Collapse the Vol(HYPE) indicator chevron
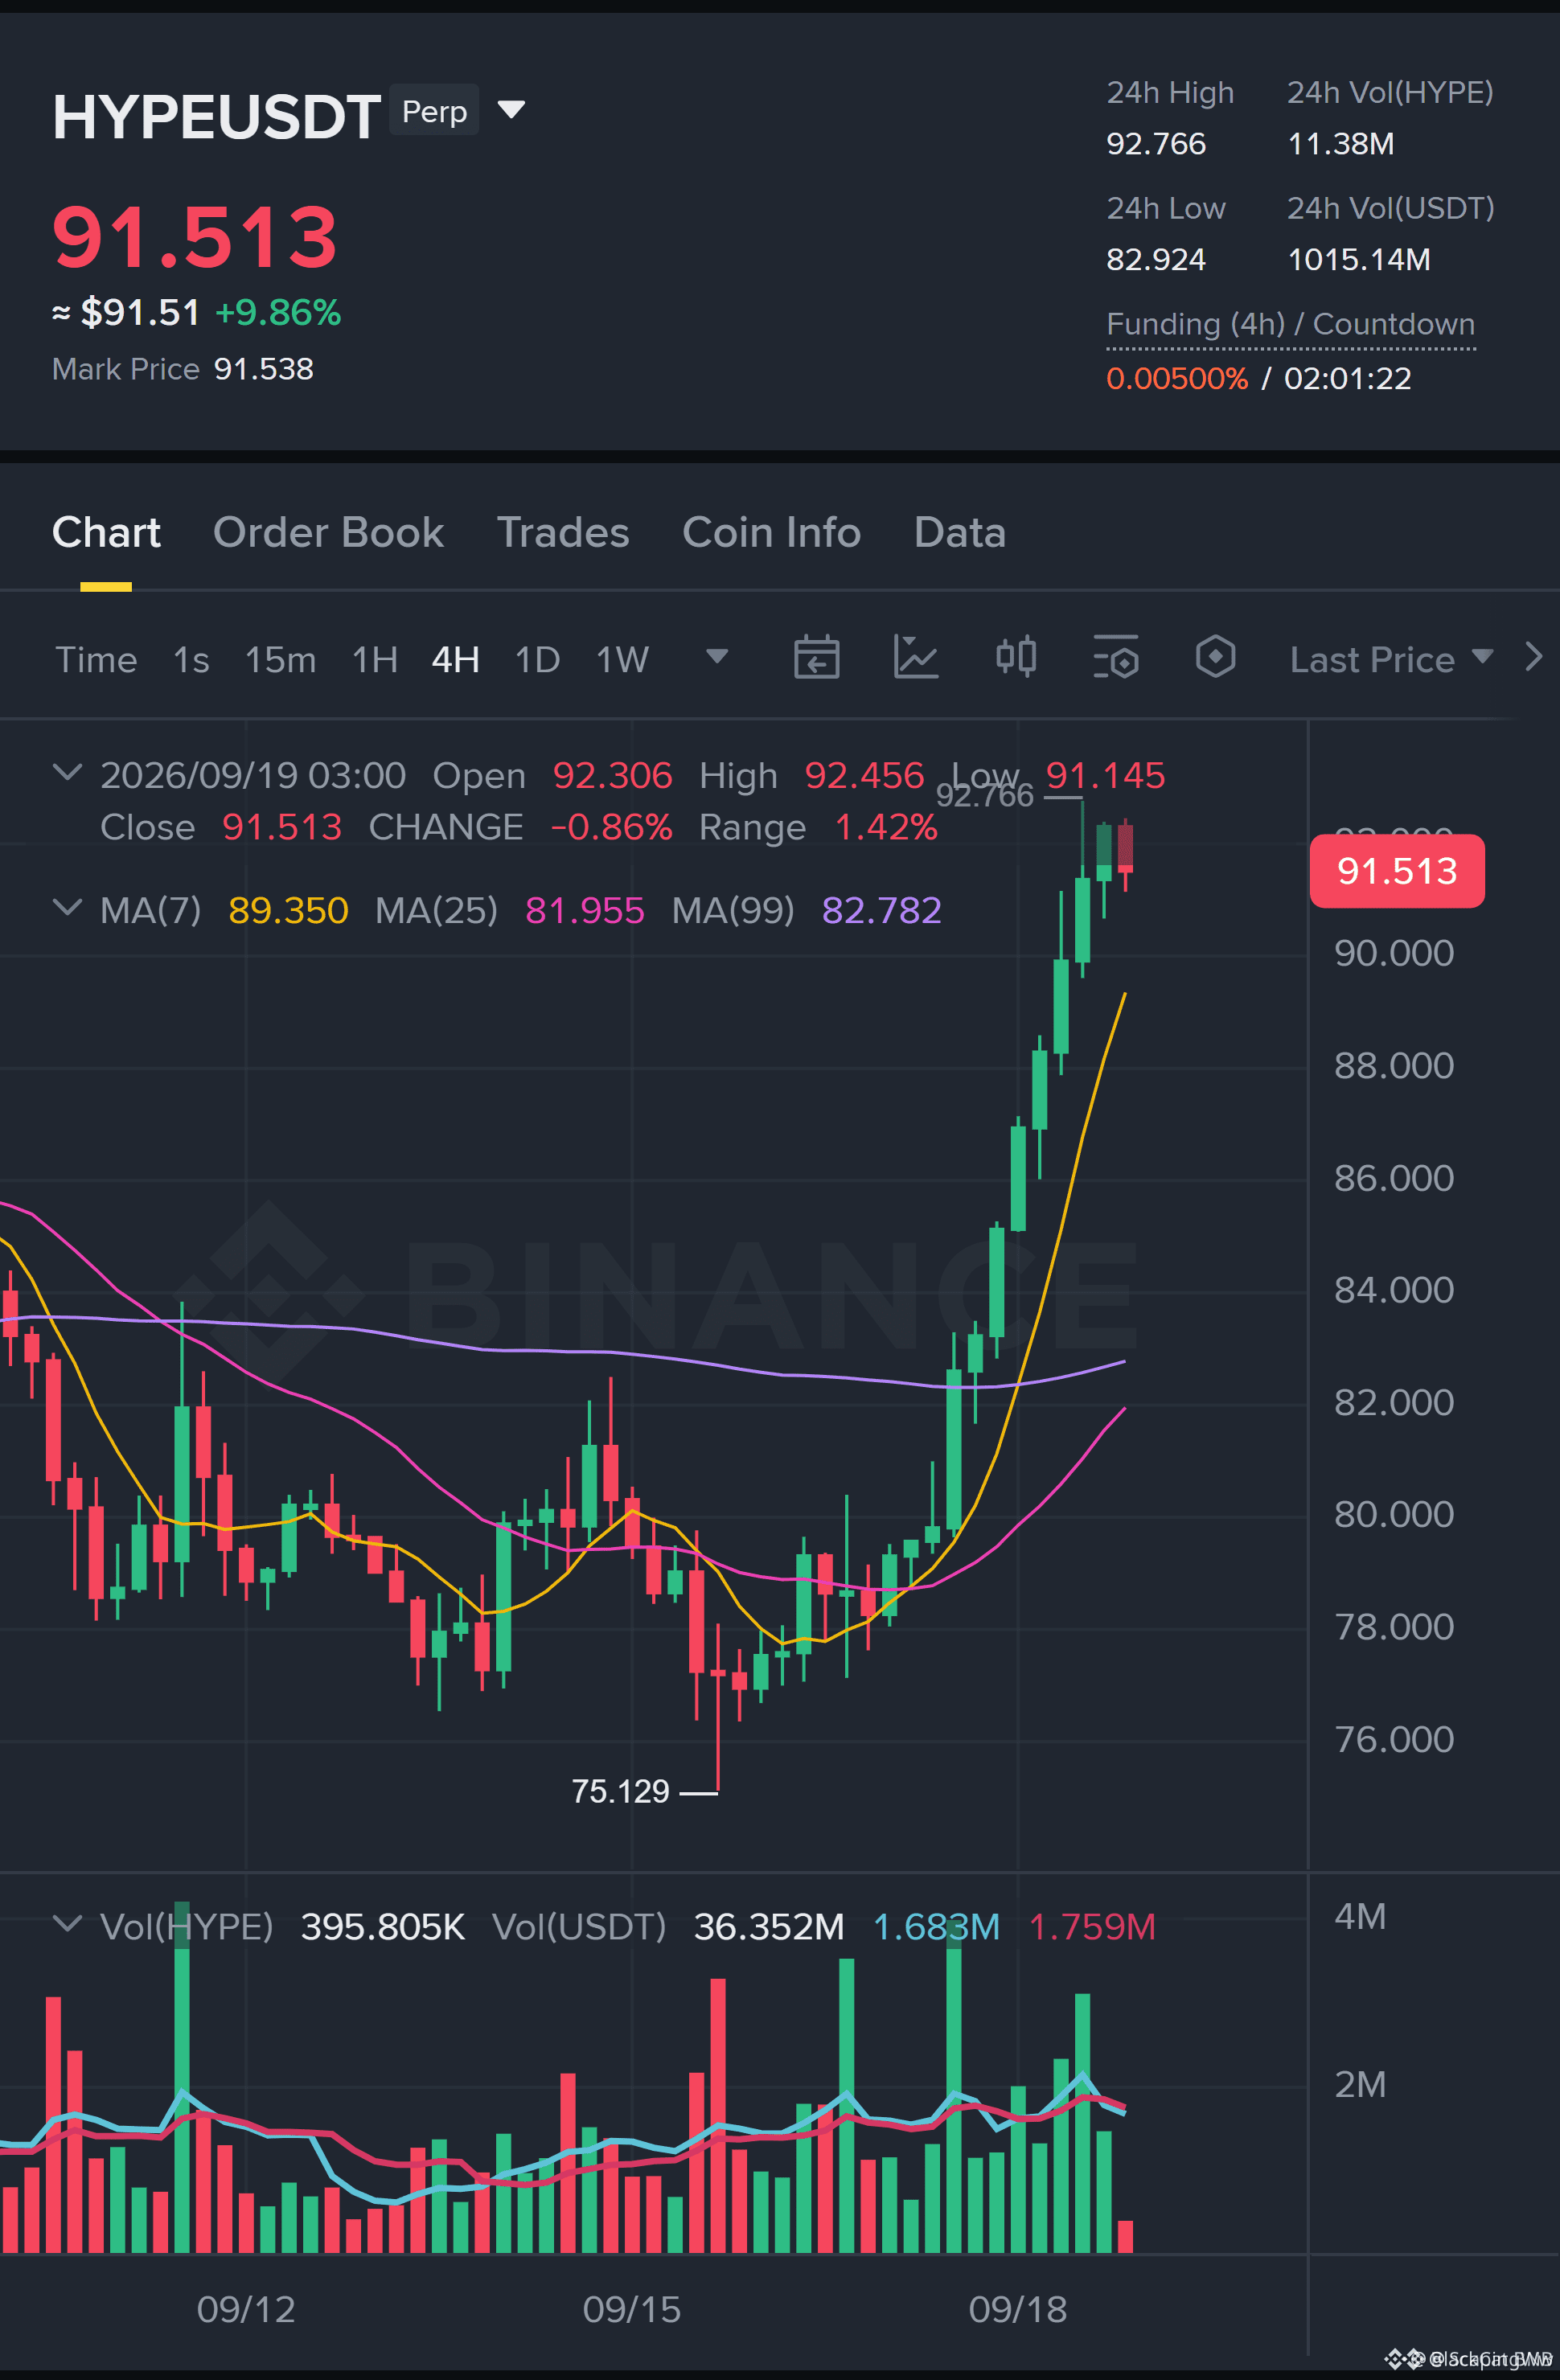1560x2380 pixels. pyautogui.click(x=67, y=1924)
